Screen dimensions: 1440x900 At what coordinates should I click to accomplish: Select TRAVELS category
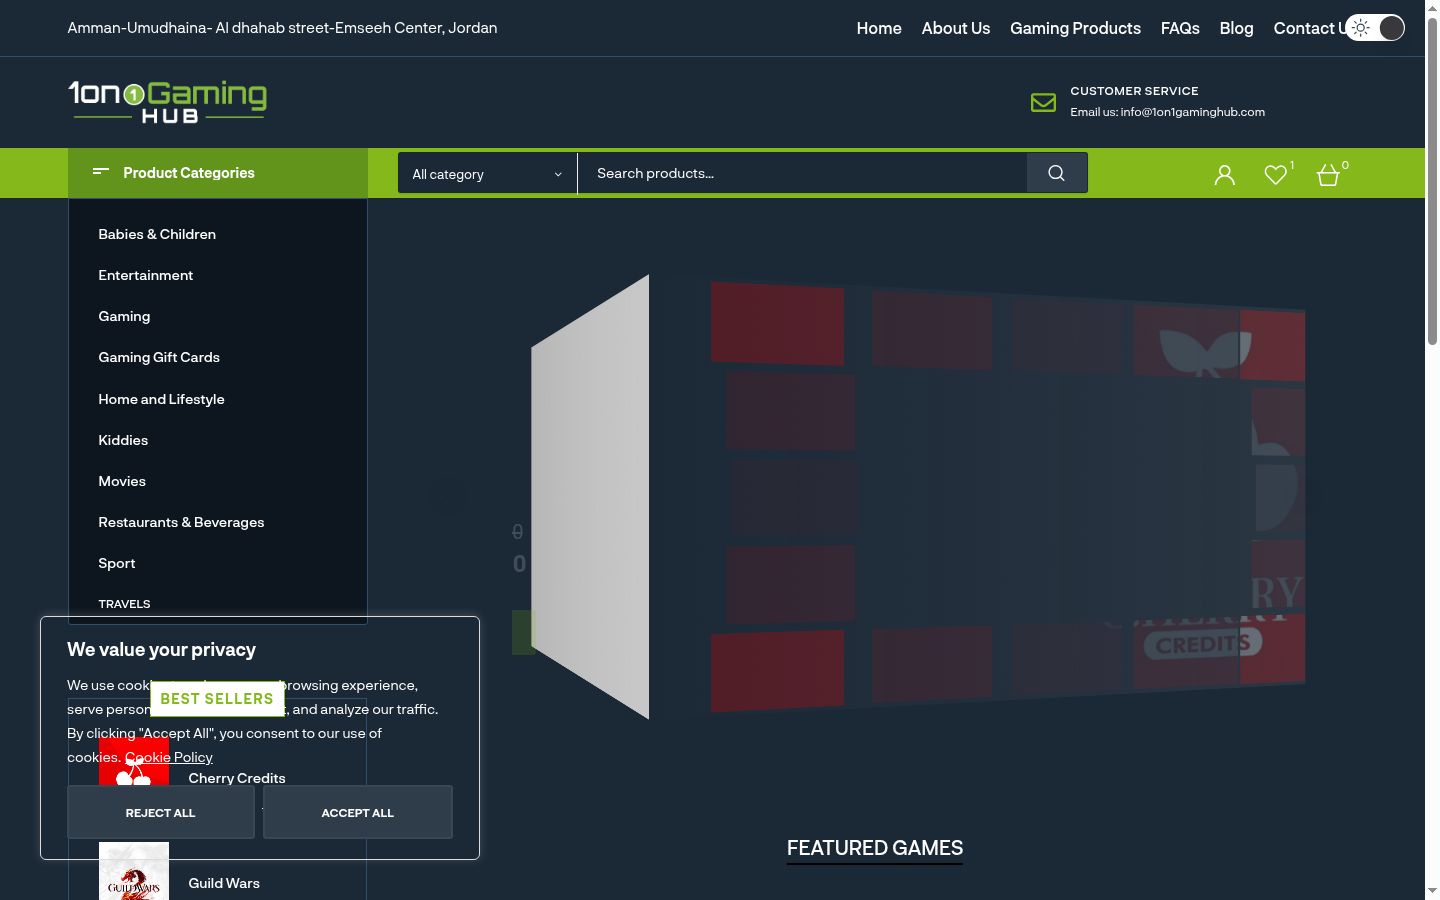tap(124, 604)
